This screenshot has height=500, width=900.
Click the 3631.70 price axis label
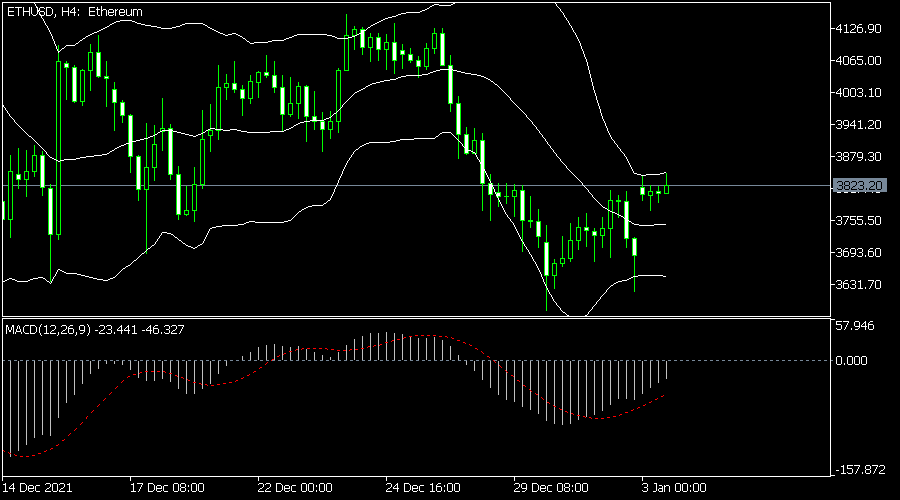click(x=859, y=285)
